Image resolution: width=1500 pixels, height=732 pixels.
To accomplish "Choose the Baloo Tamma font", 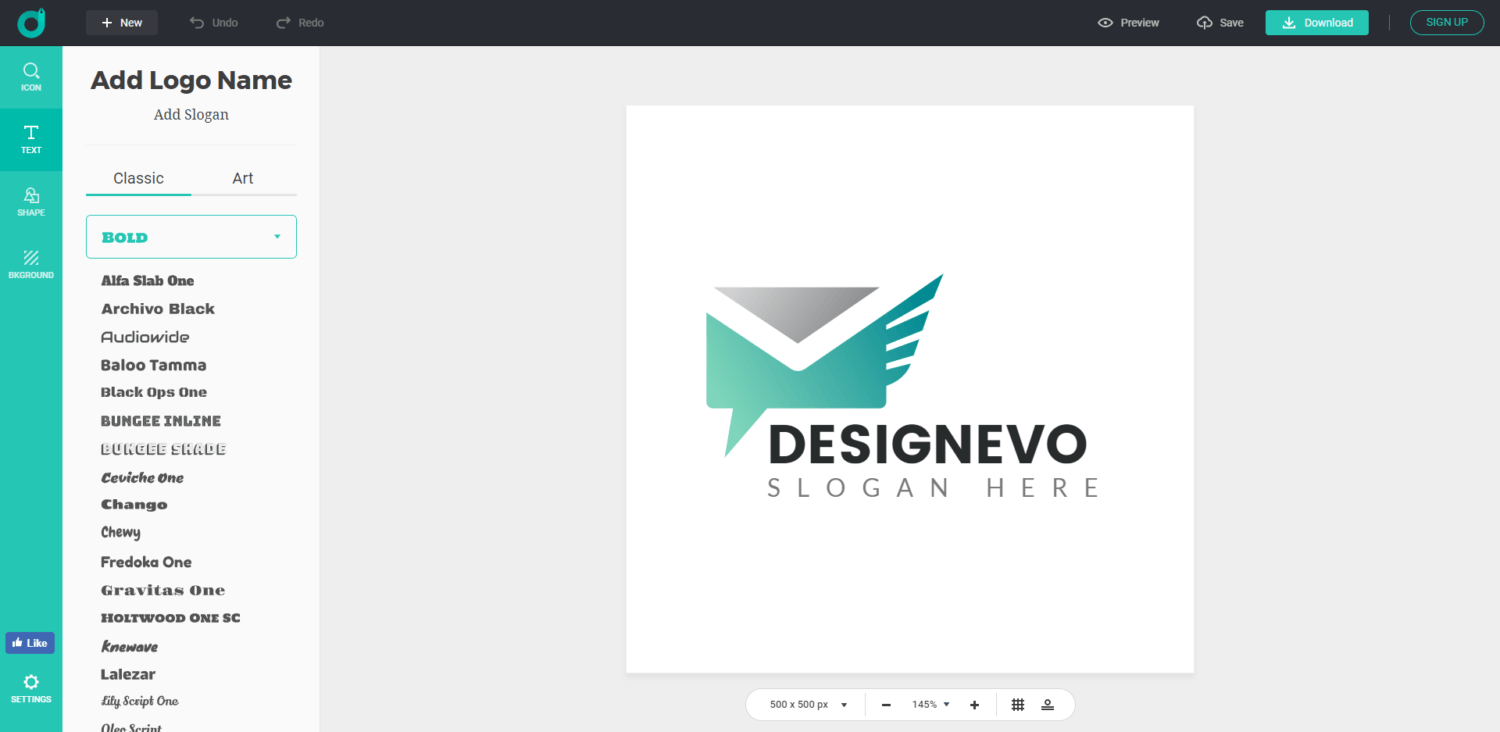I will tap(154, 365).
